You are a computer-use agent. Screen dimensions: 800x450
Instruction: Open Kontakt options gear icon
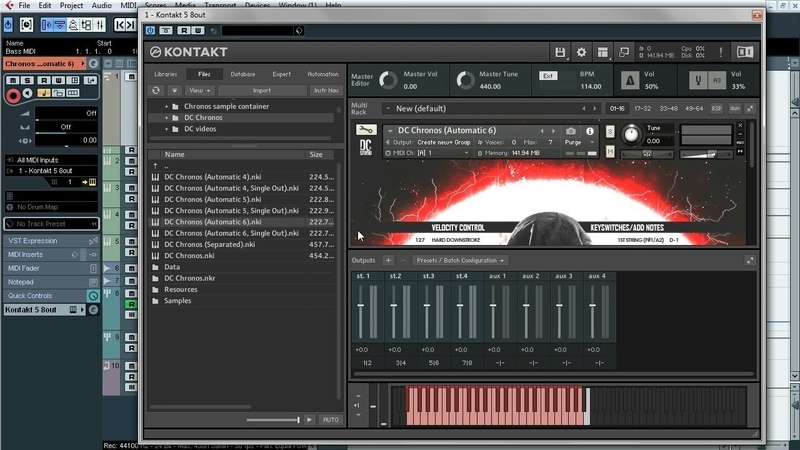point(581,52)
